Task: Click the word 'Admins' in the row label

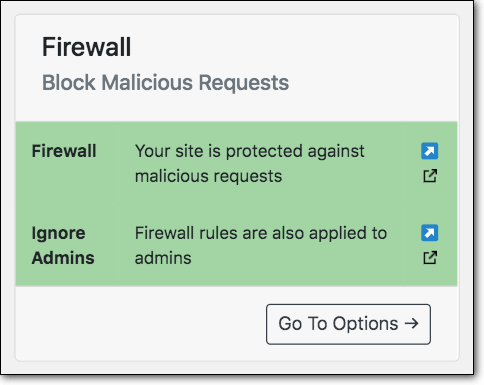Action: click(x=63, y=258)
